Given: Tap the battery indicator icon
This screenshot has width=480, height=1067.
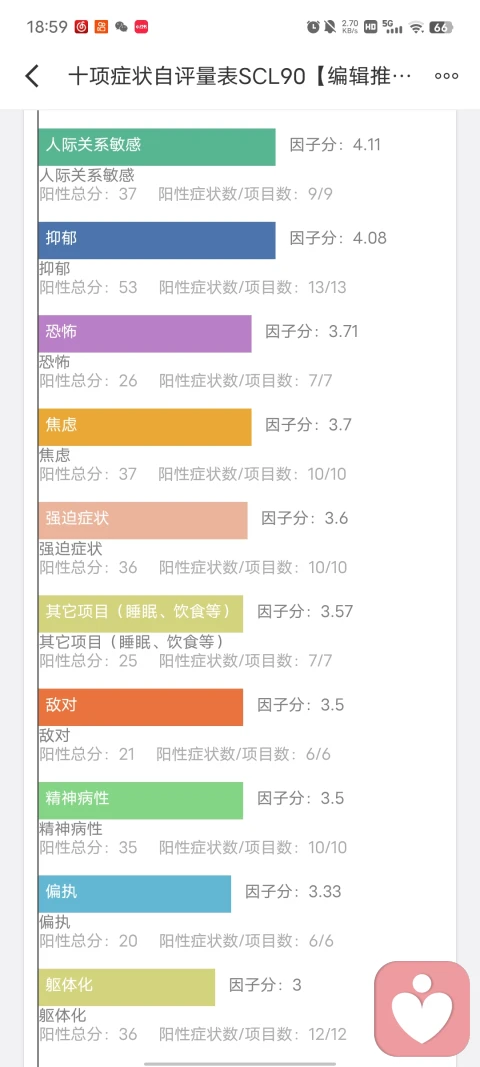Looking at the screenshot, I should click(x=441, y=27).
